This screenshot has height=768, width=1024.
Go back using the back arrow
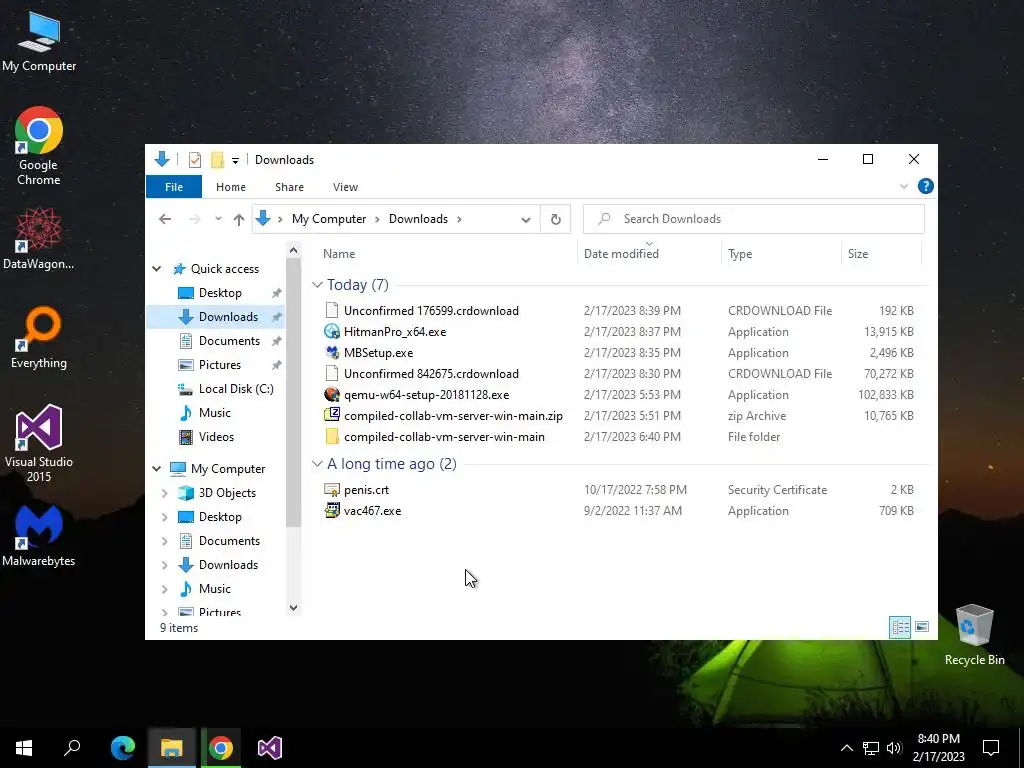point(165,219)
